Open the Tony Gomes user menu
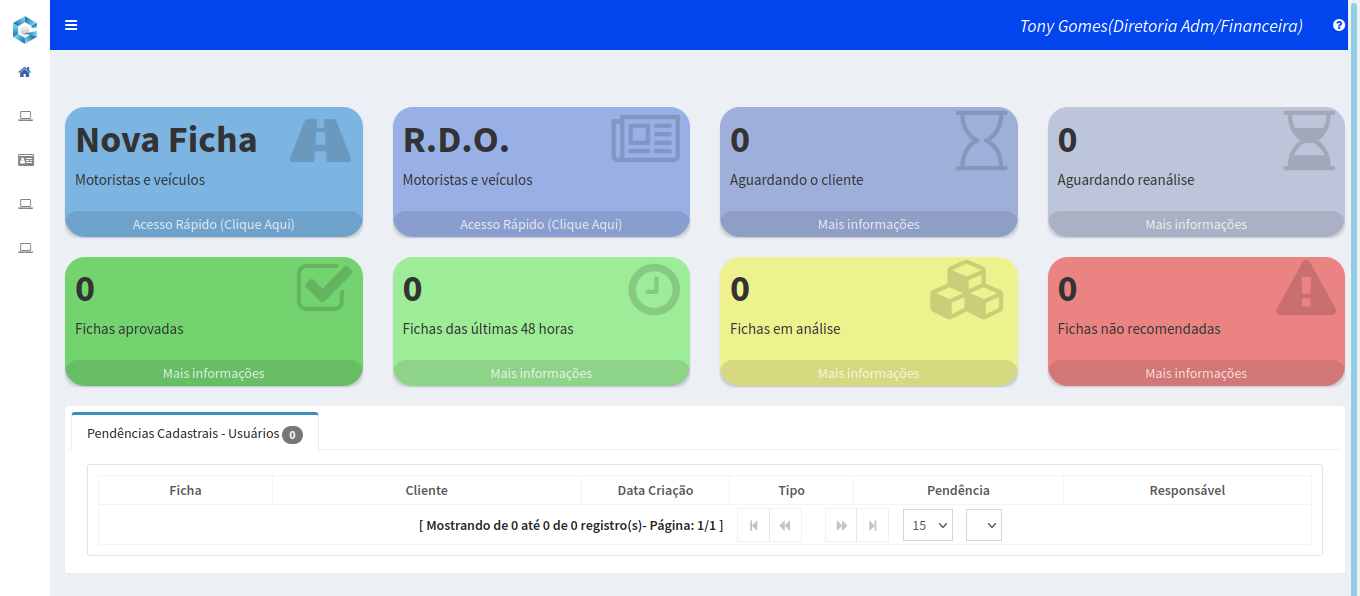This screenshot has width=1360, height=596. coord(1161,26)
